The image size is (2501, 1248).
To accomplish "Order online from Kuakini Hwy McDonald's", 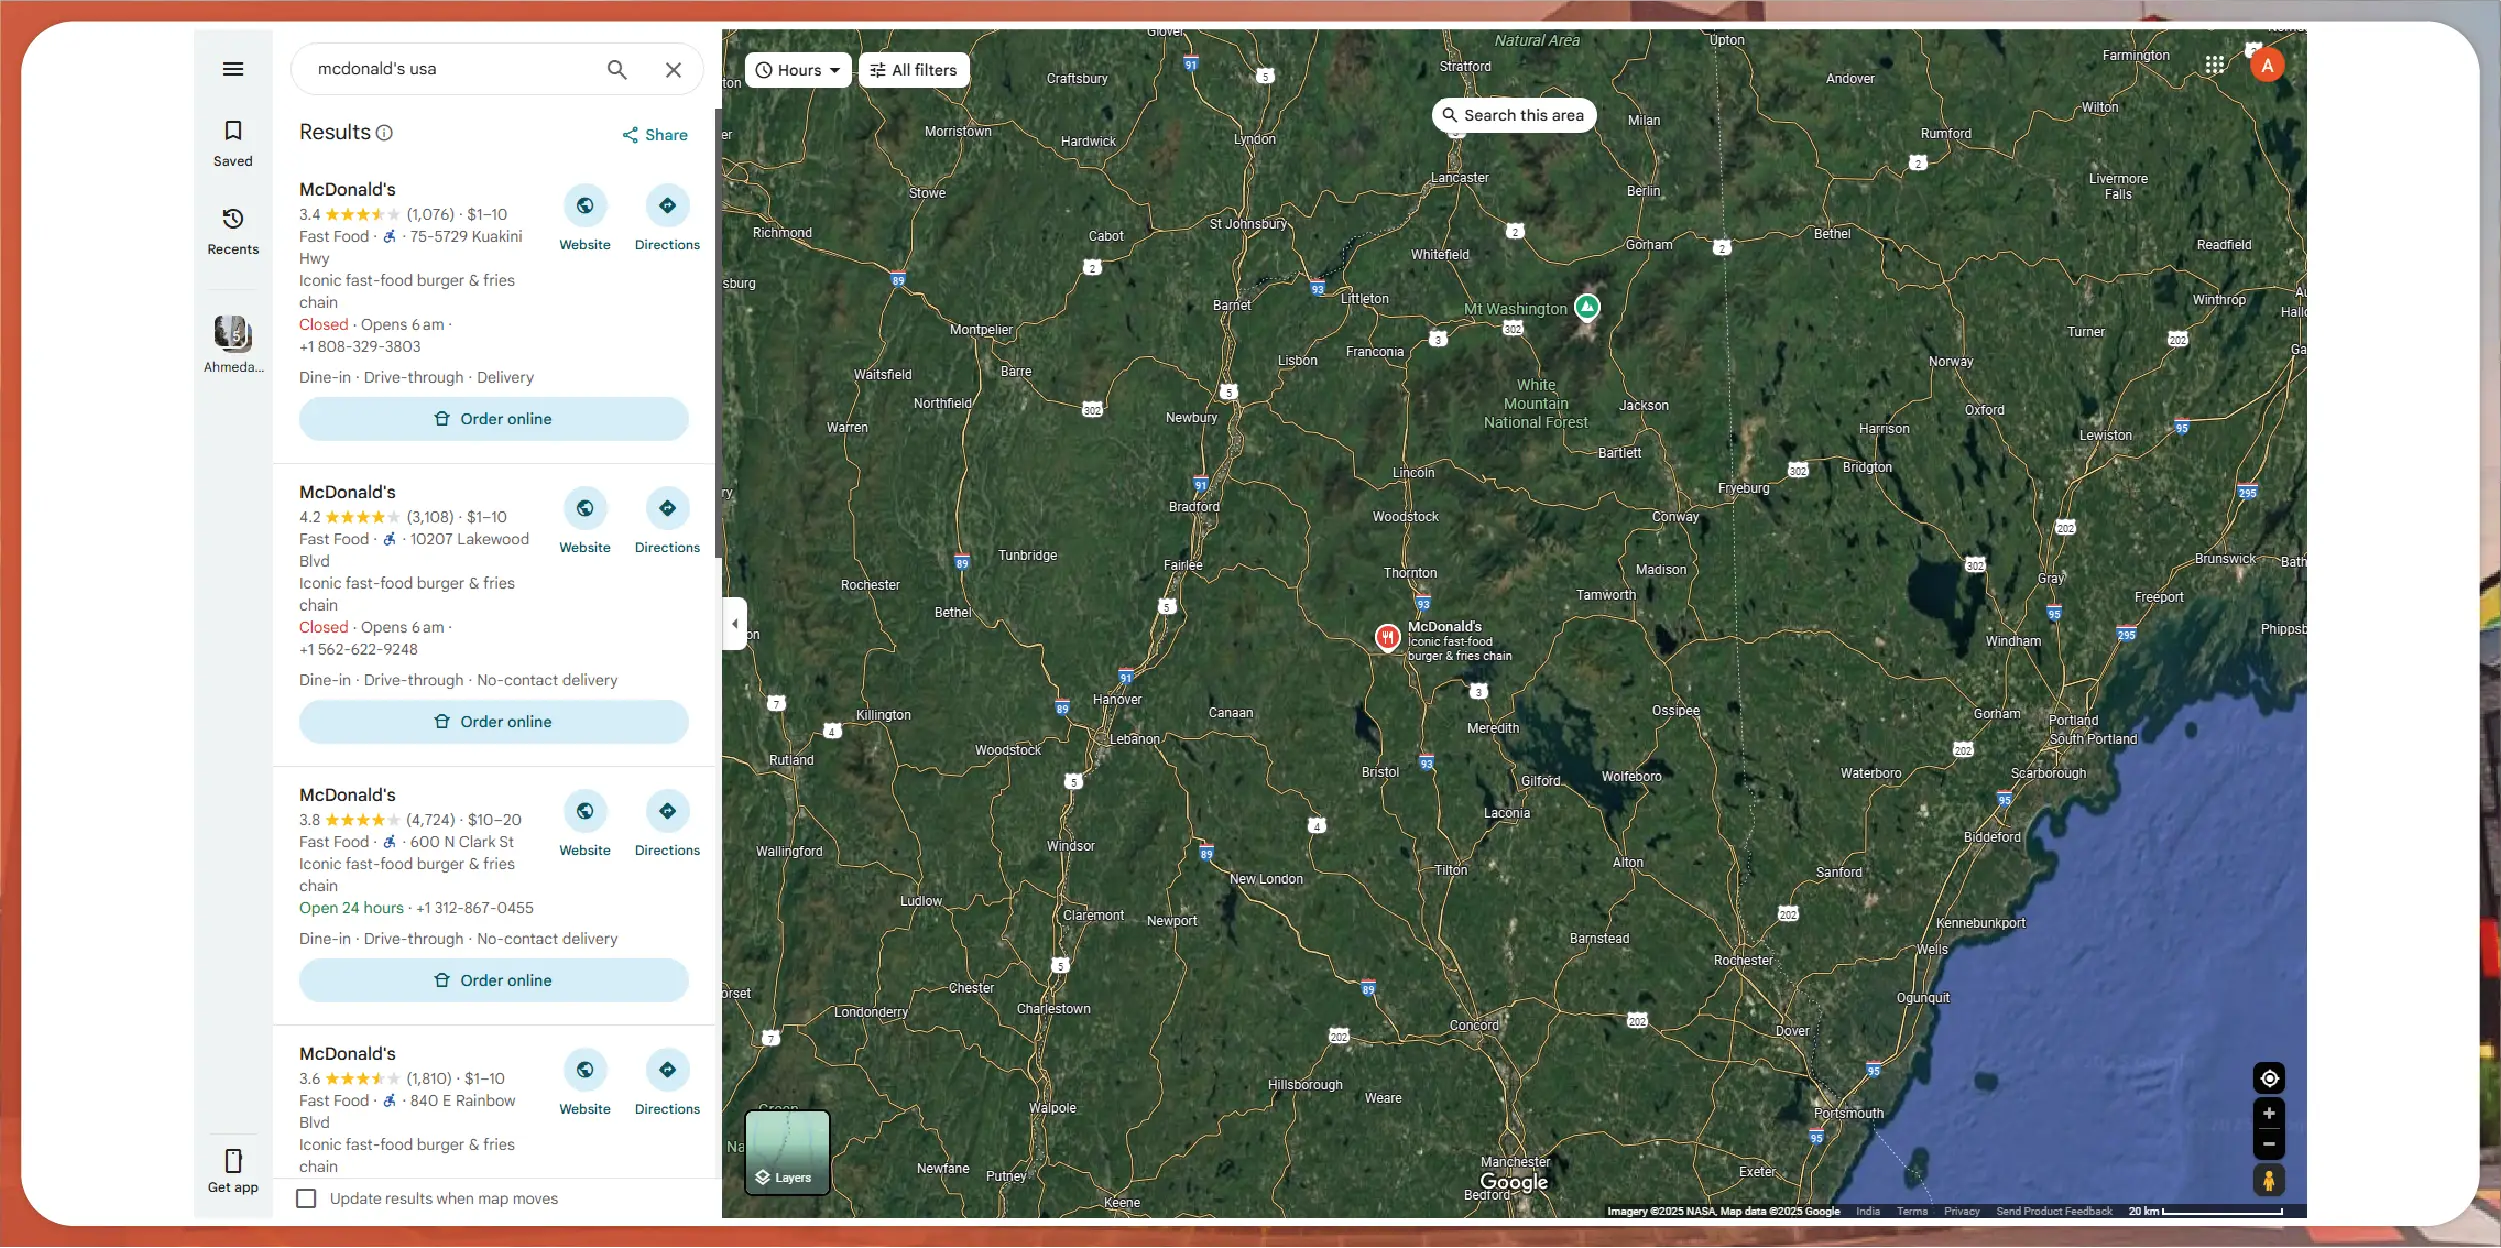I will tap(494, 419).
